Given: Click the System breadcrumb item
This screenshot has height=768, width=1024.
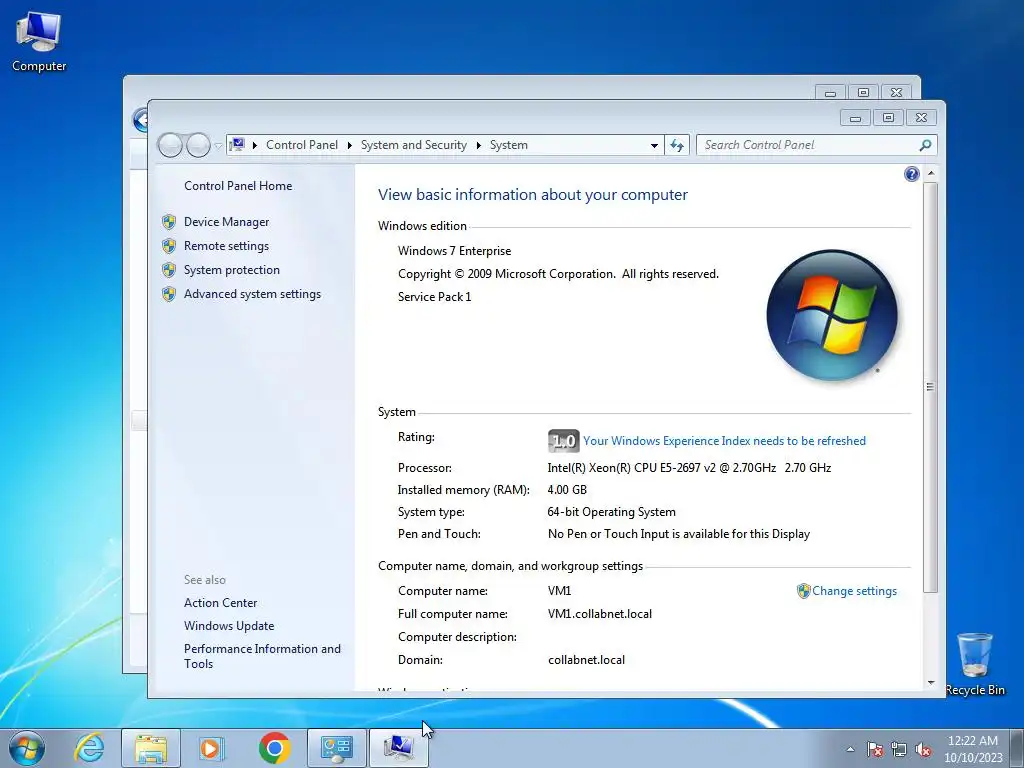Looking at the screenshot, I should 509,145.
